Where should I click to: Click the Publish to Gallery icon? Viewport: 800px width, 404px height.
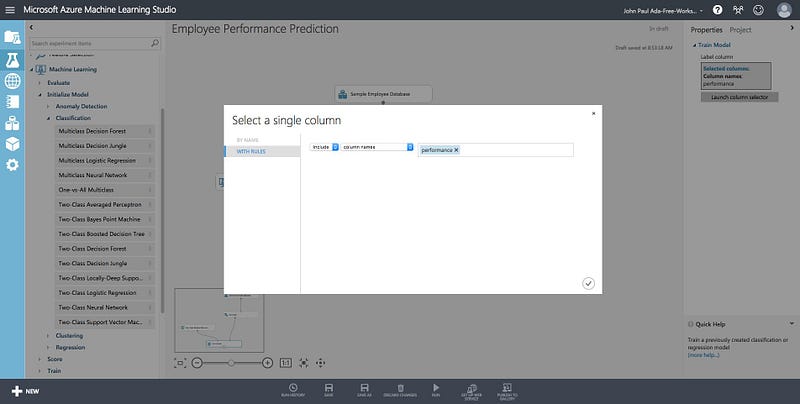(x=507, y=391)
